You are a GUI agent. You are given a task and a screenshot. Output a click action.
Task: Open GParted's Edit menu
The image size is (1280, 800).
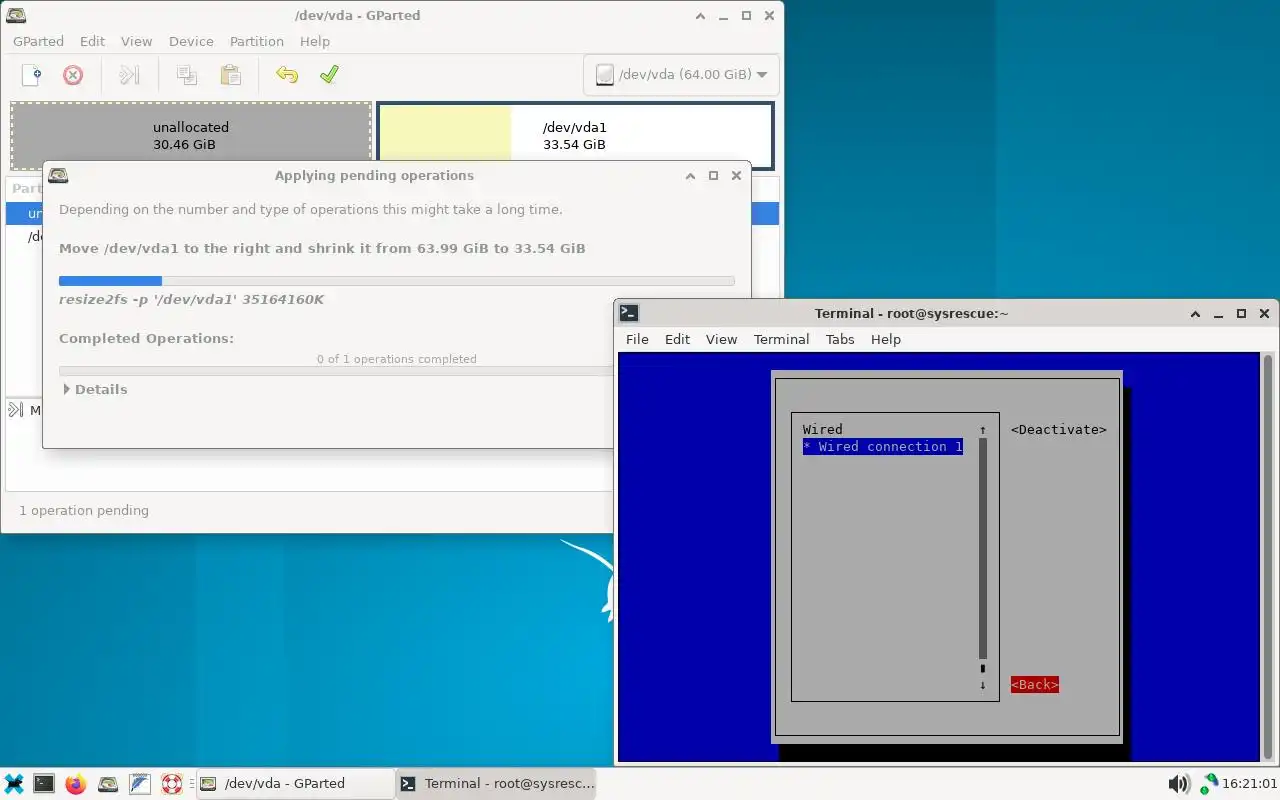[x=93, y=41]
